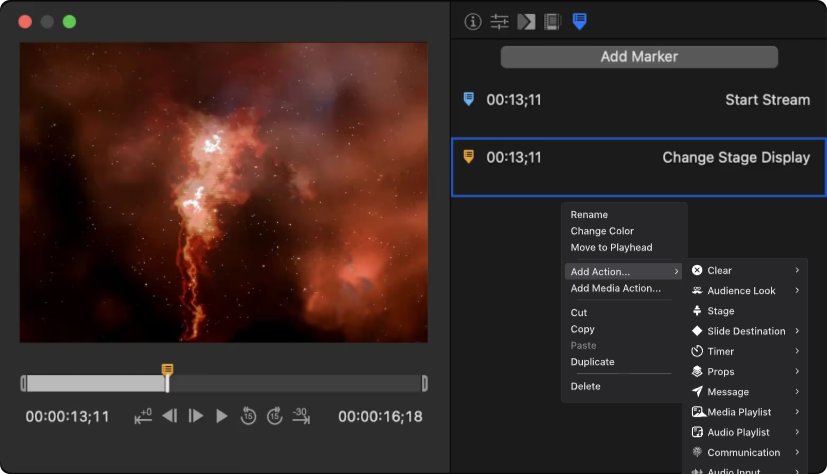Choose Duplicate from the context menu
This screenshot has height=474, width=827.
[592, 362]
